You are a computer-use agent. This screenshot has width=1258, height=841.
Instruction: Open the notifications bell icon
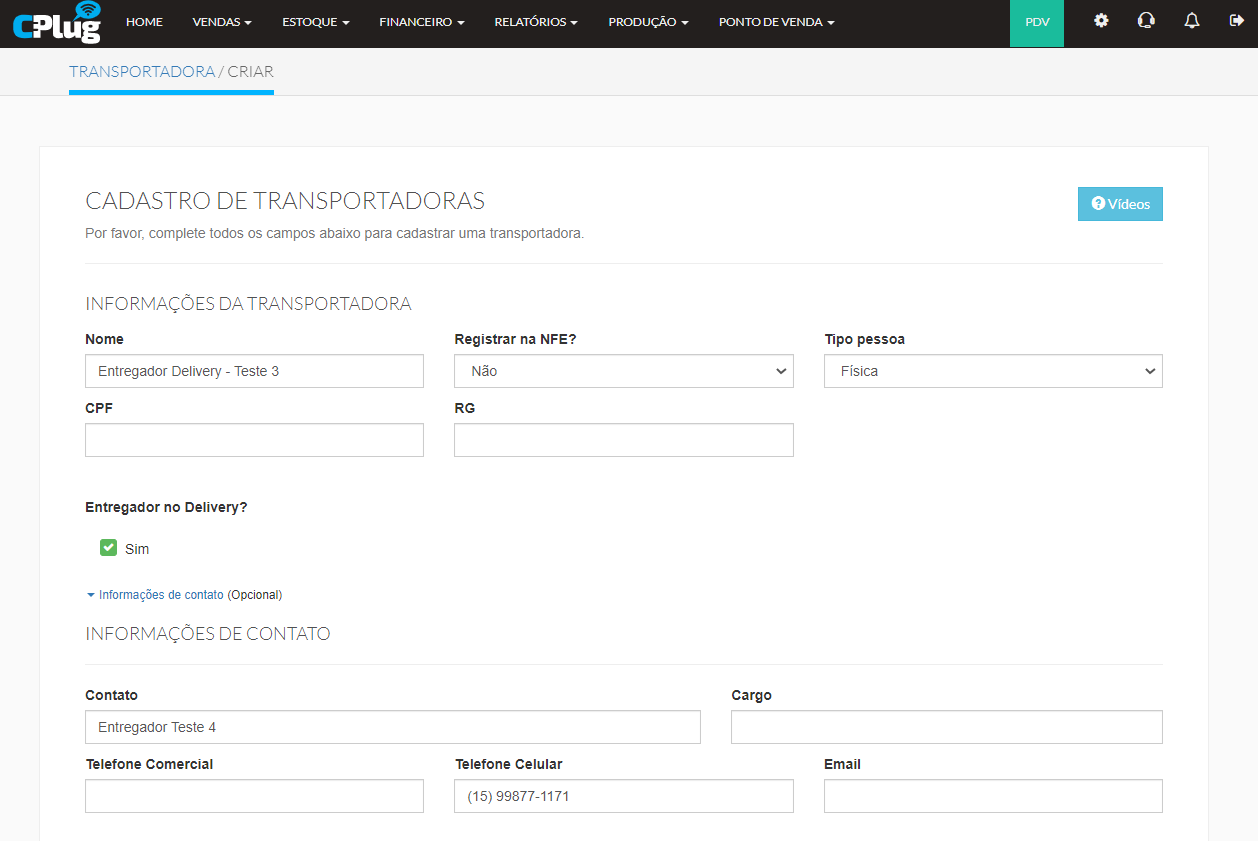[x=1191, y=20]
